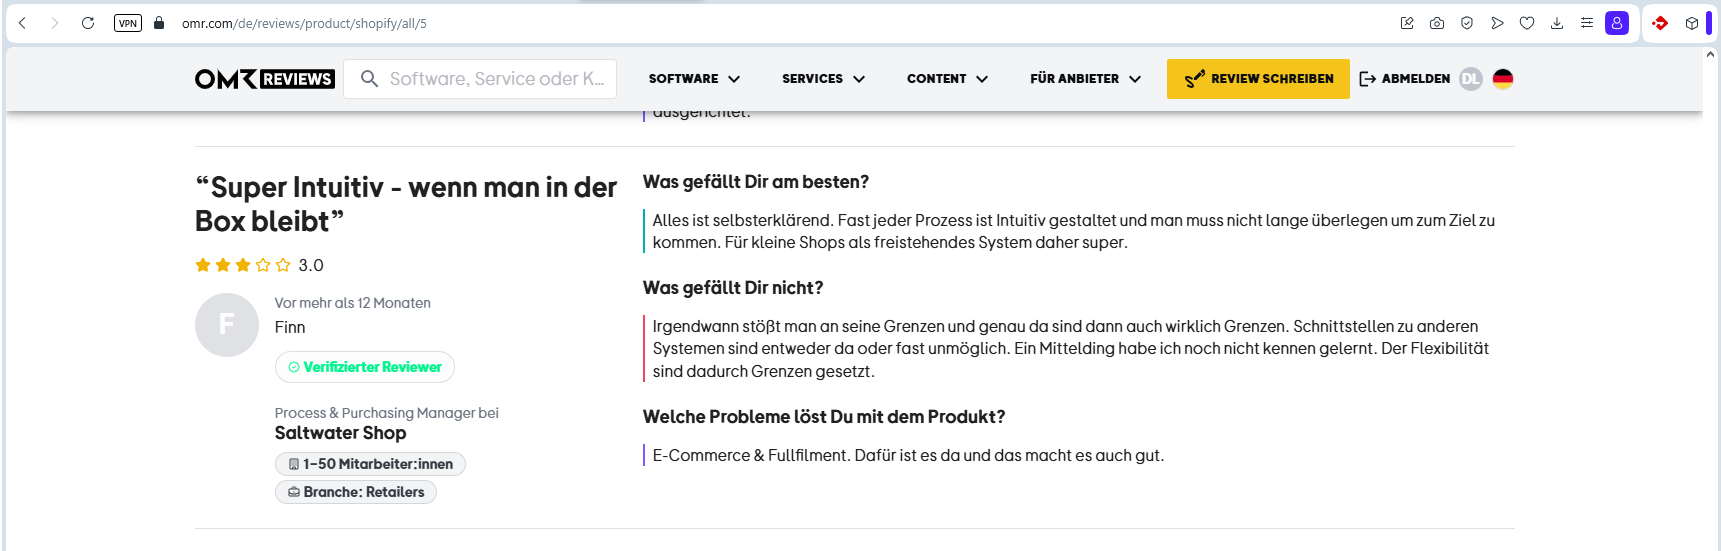The image size is (1721, 551).
Task: Go back using the browser back arrow
Action: pyautogui.click(x=22, y=23)
